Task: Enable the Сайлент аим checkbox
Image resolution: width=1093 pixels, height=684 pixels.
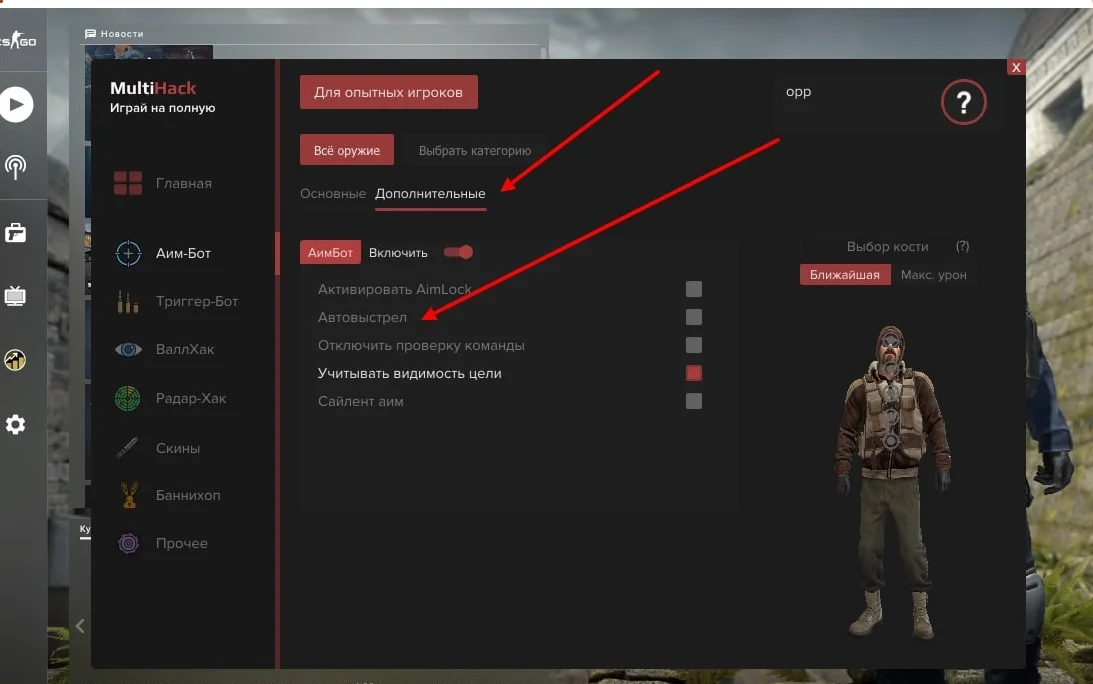Action: coord(694,401)
